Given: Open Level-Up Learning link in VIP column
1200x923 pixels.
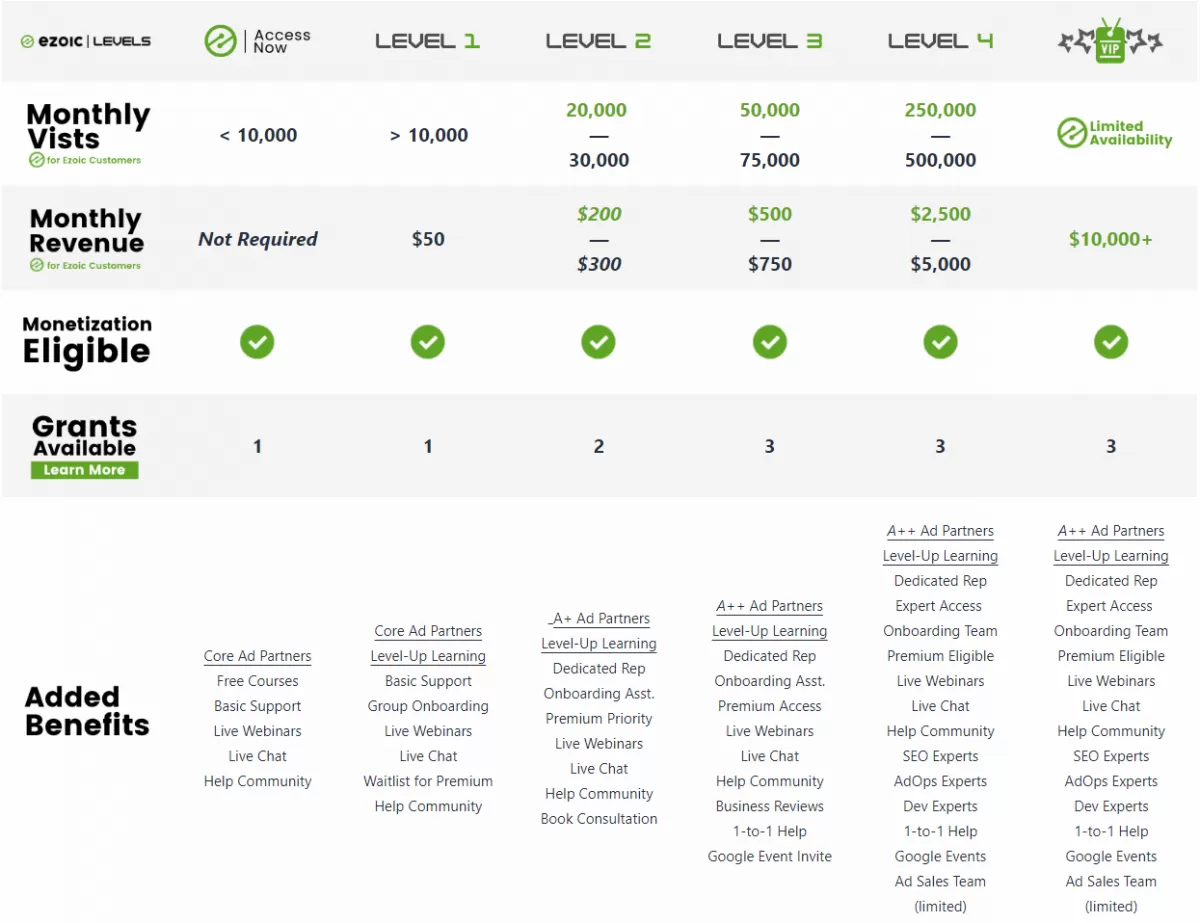Looking at the screenshot, I should pos(1111,557).
